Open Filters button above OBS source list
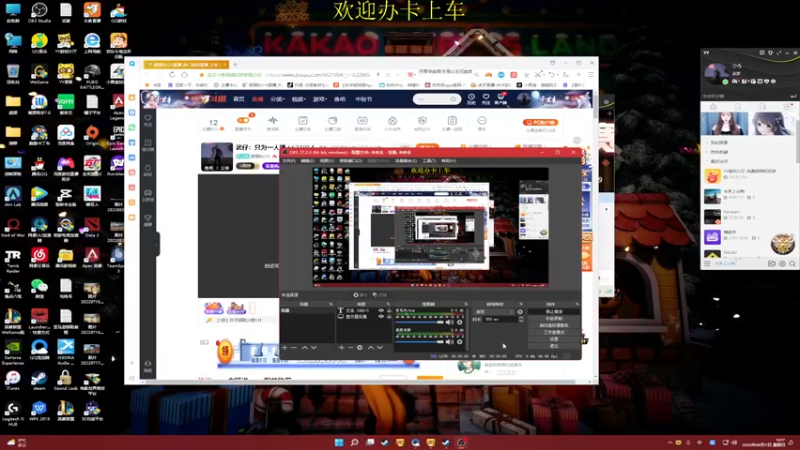Viewport: 800px width, 450px height. pos(380,295)
